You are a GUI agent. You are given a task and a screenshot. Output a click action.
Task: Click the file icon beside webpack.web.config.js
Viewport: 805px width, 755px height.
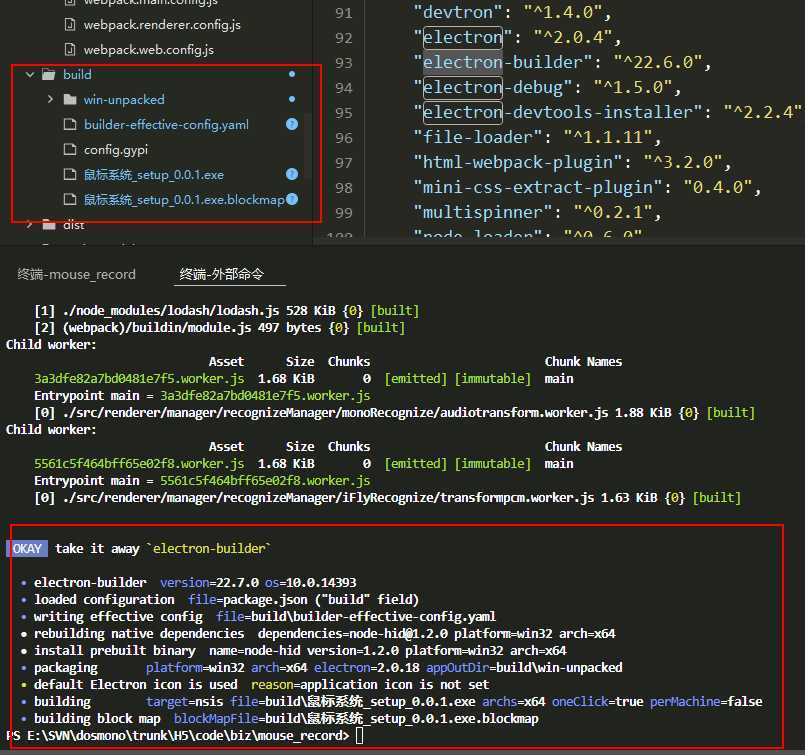[x=70, y=50]
